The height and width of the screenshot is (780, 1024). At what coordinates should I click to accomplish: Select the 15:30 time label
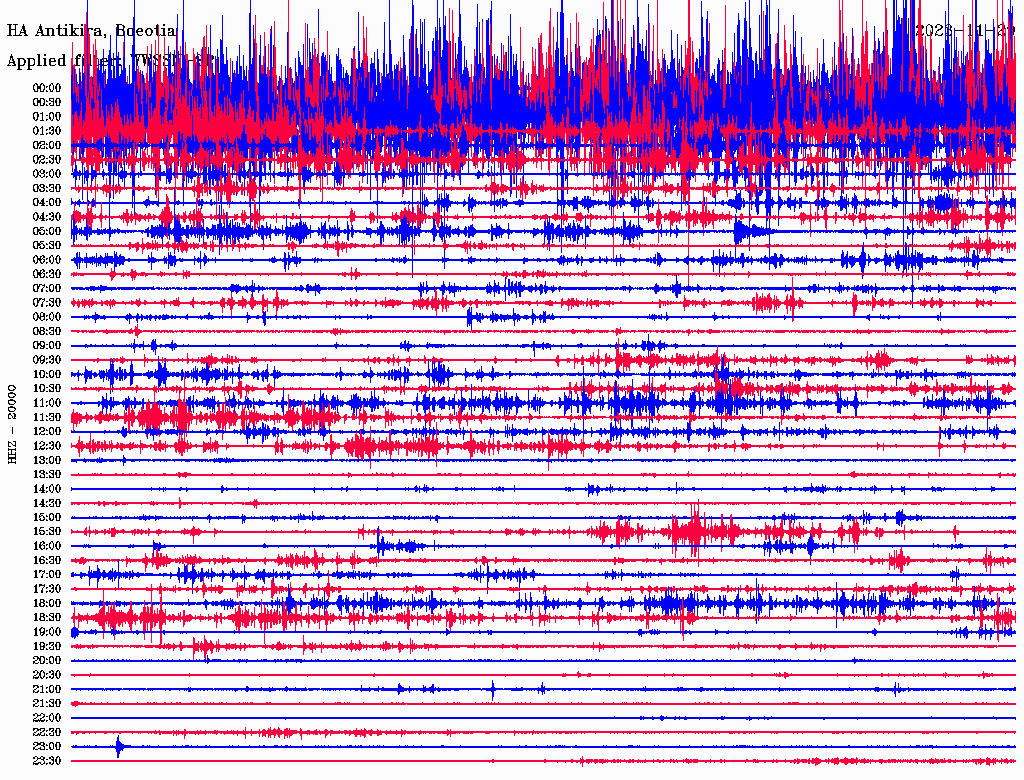pos(47,532)
